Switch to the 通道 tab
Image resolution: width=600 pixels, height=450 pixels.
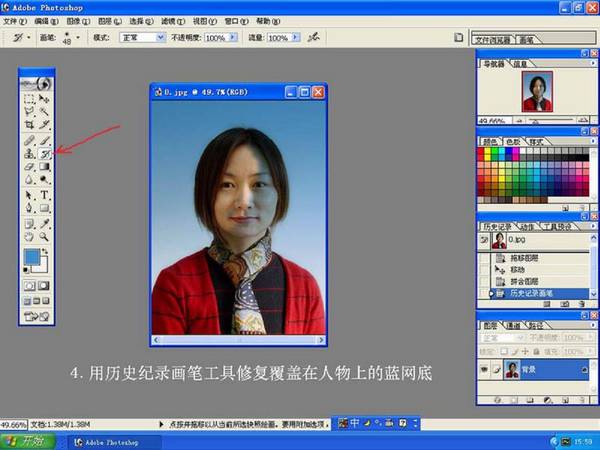[x=513, y=325]
